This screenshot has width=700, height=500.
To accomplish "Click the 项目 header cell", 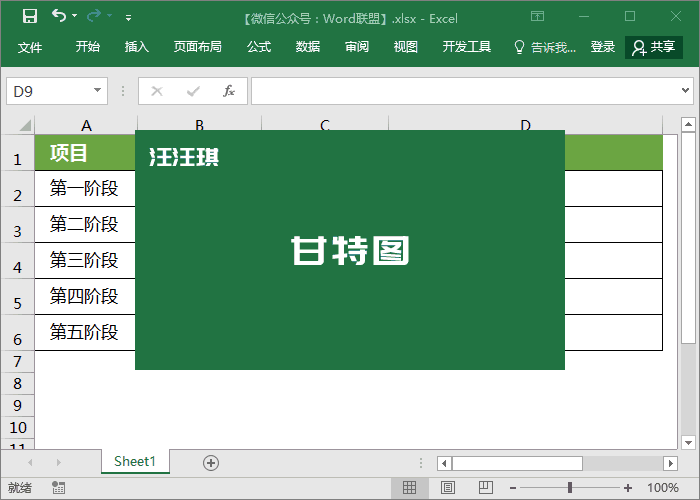I will tap(85, 153).
